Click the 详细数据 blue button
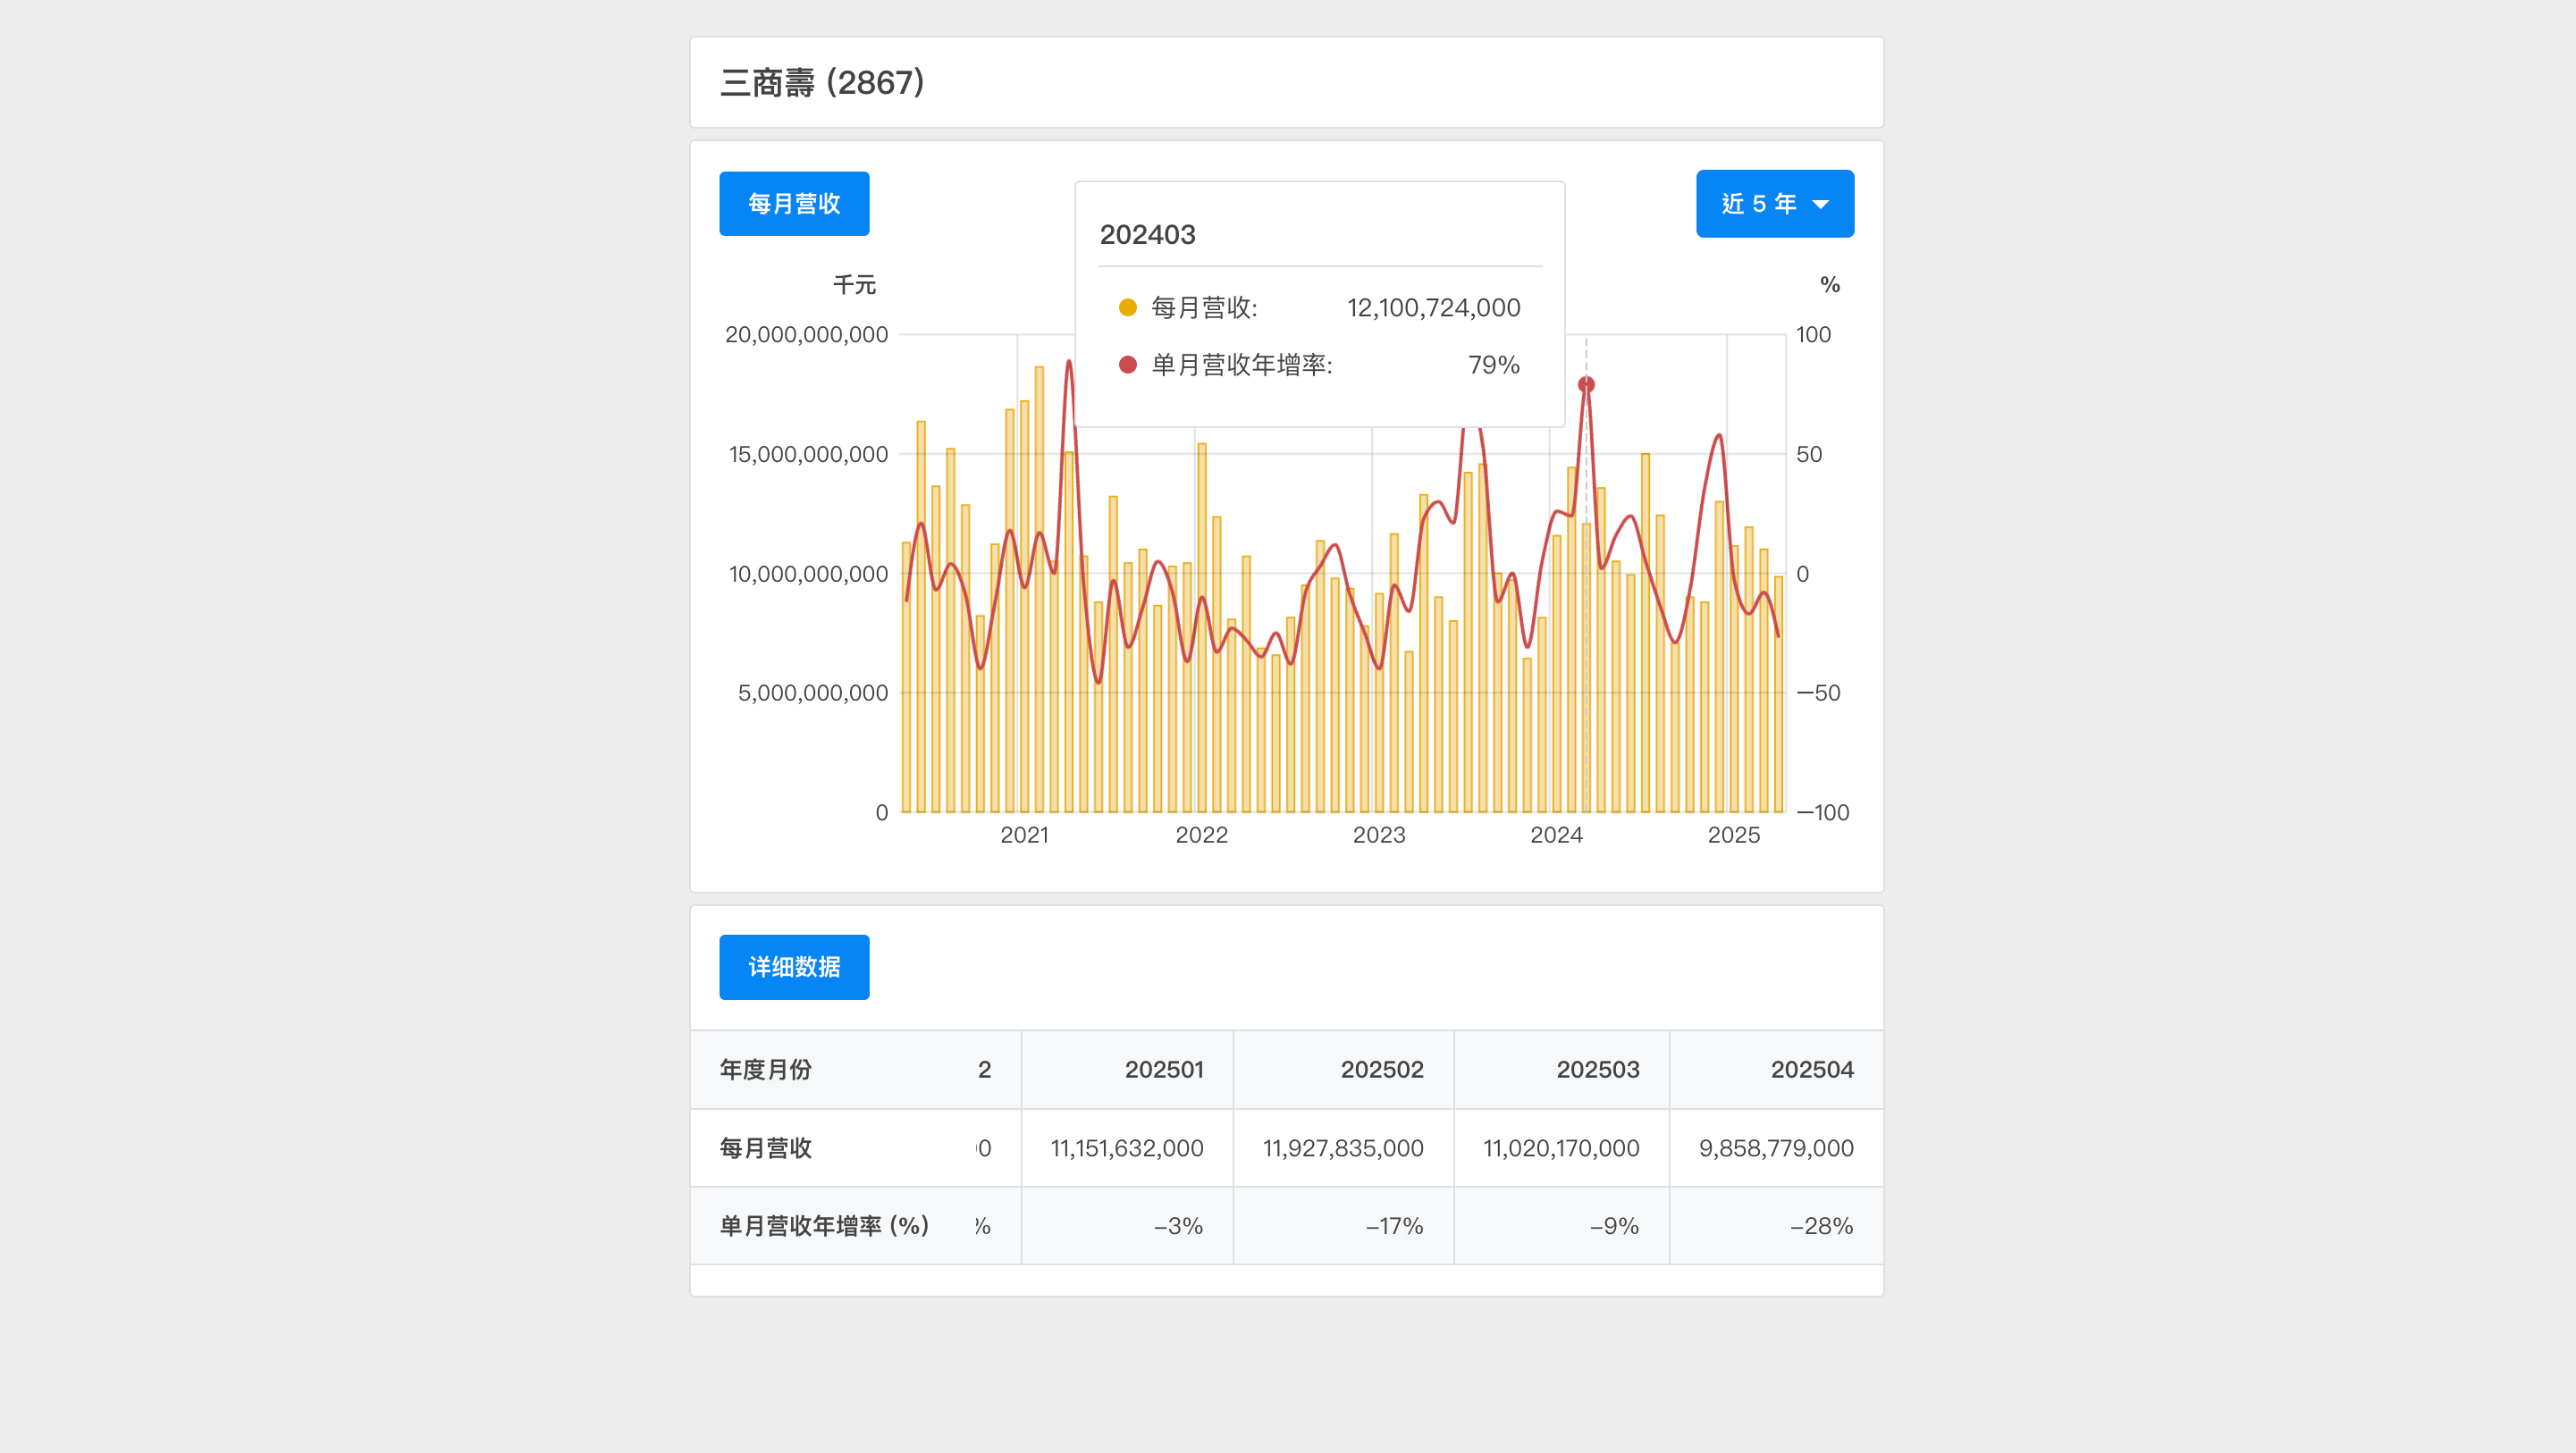2576x1453 pixels. tap(794, 967)
